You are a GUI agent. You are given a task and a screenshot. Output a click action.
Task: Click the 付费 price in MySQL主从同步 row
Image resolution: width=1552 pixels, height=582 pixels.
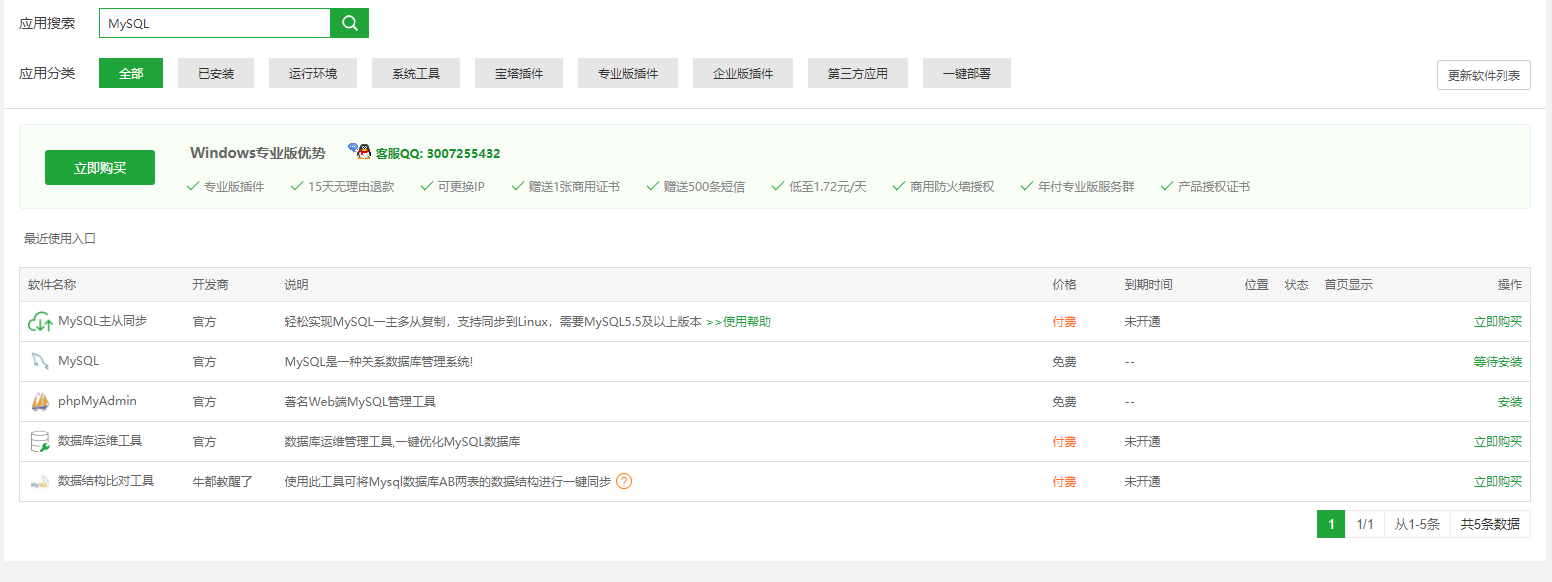click(x=1065, y=322)
